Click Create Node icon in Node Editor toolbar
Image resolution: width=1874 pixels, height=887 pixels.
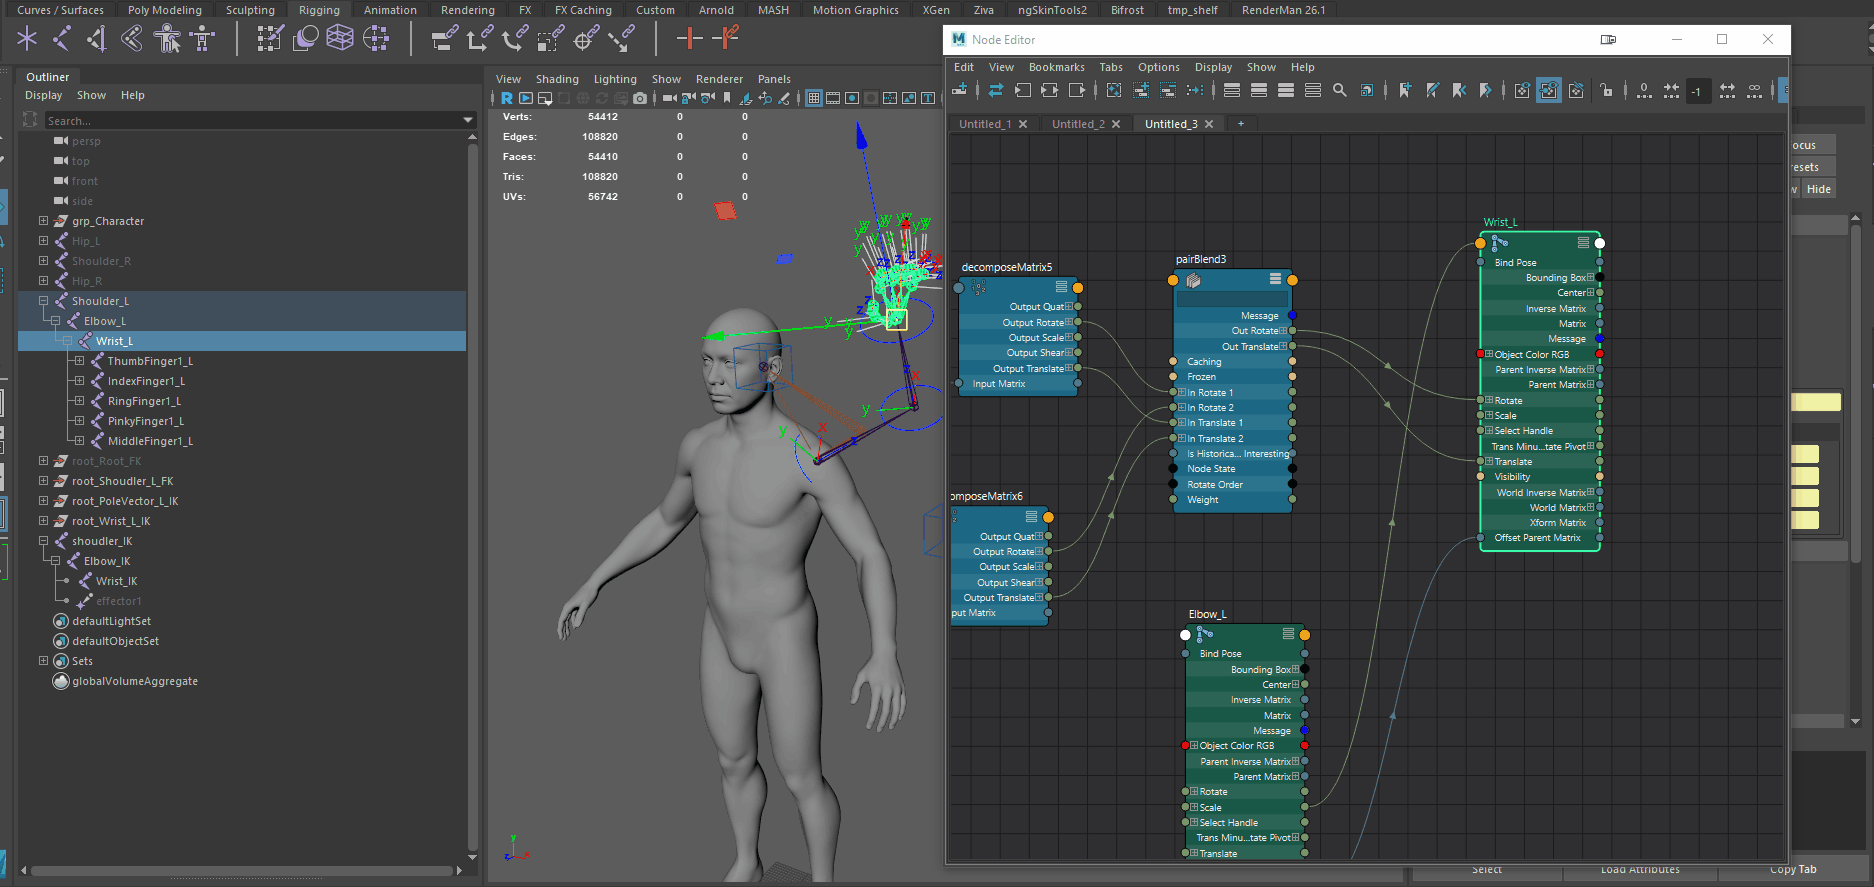pyautogui.click(x=960, y=90)
